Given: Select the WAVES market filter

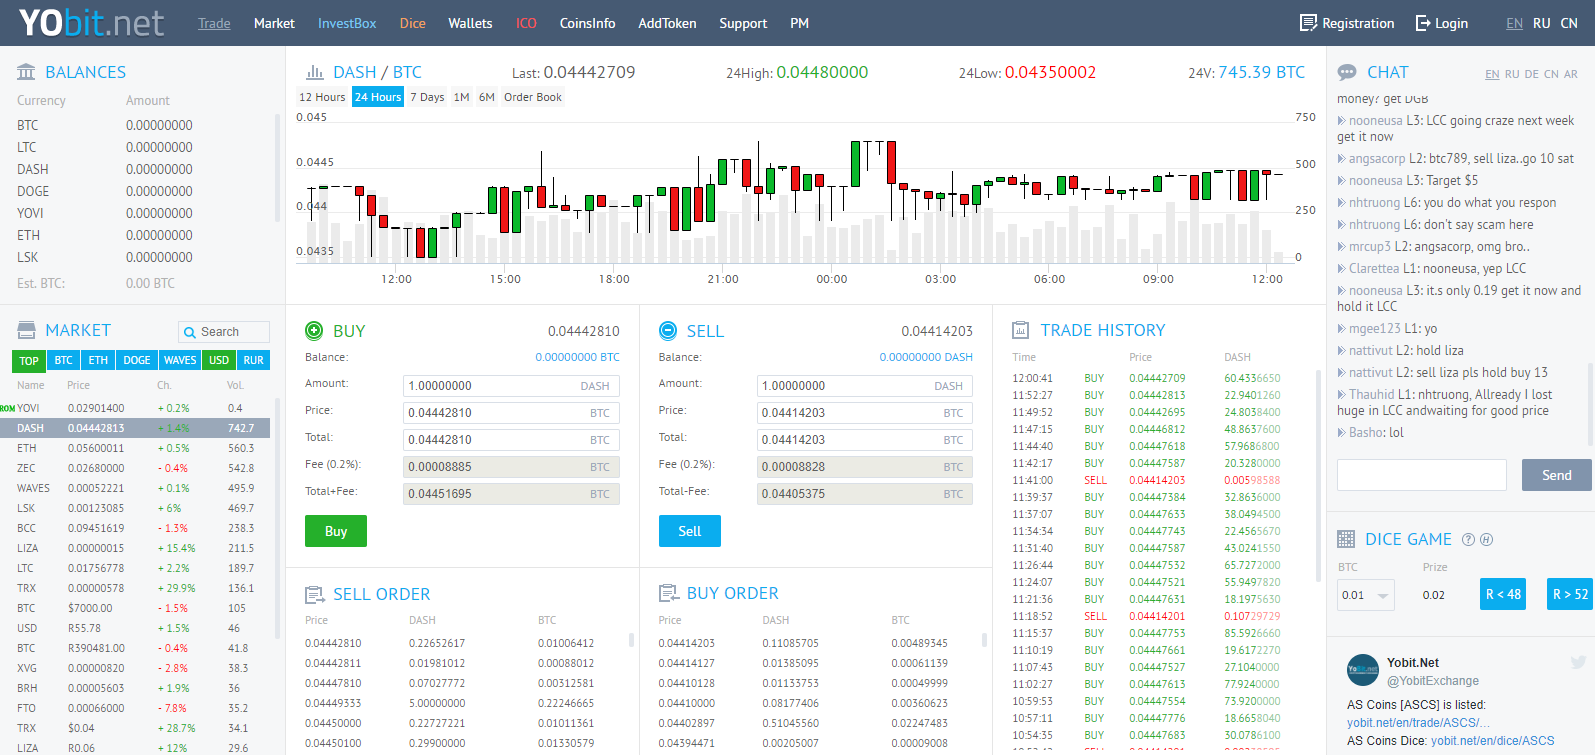Looking at the screenshot, I should [180, 360].
